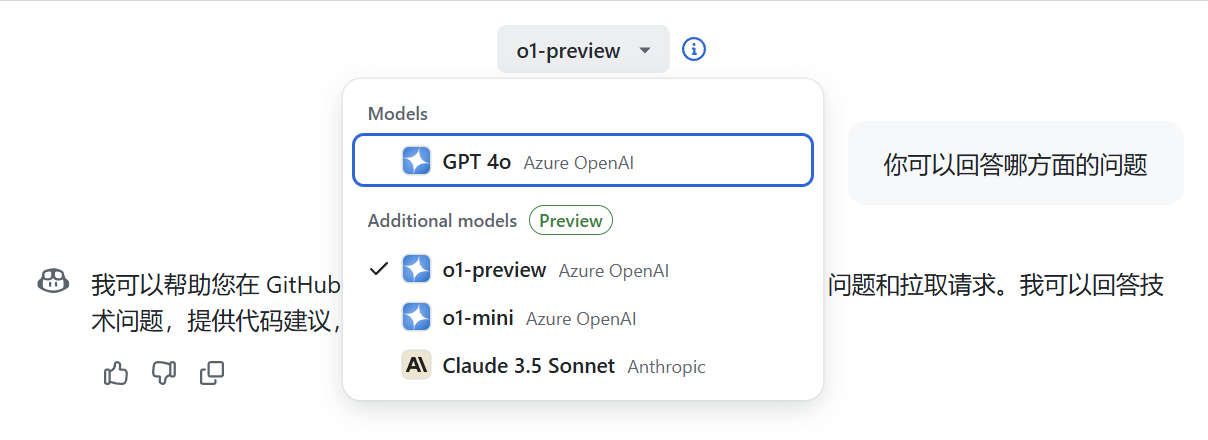Select the GPT 4o model
The width and height of the screenshot is (1208, 440).
click(583, 160)
